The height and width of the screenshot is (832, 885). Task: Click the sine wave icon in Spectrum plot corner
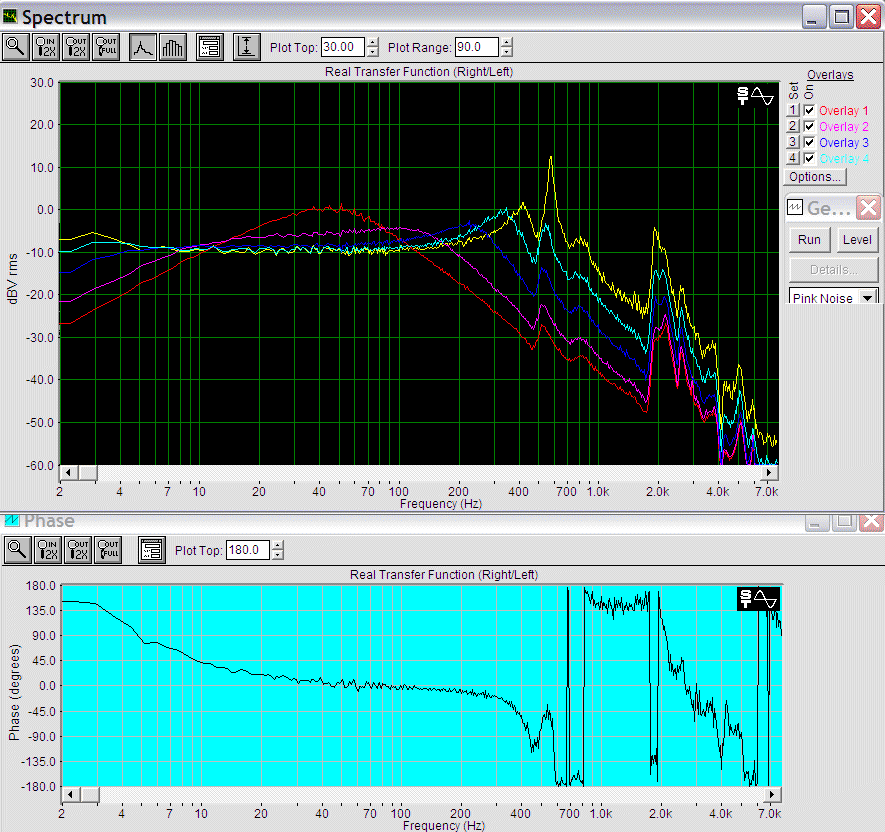[x=762, y=96]
